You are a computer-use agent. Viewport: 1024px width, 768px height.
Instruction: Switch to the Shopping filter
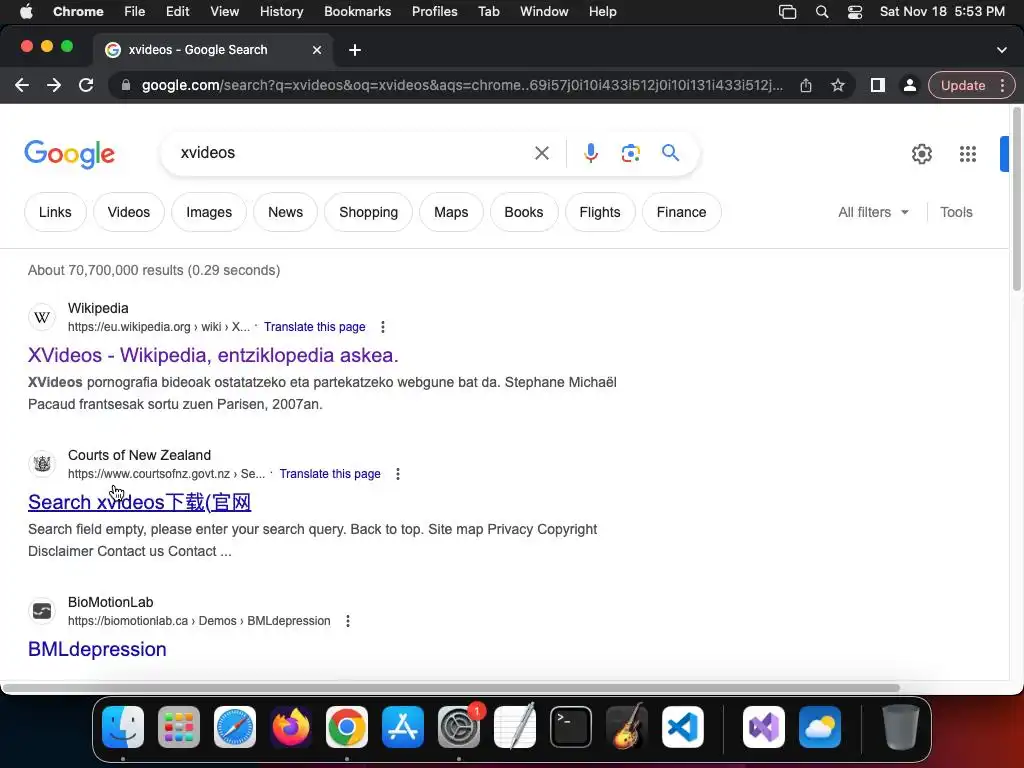coord(368,212)
